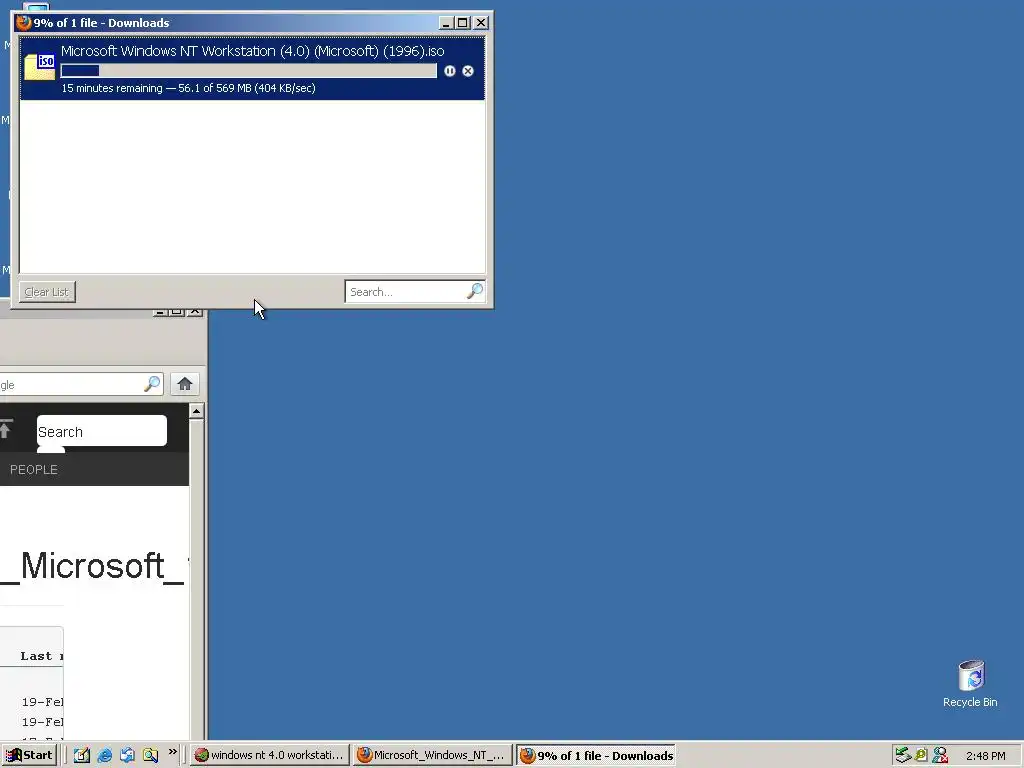Minimize the Downloads window

click(446, 23)
